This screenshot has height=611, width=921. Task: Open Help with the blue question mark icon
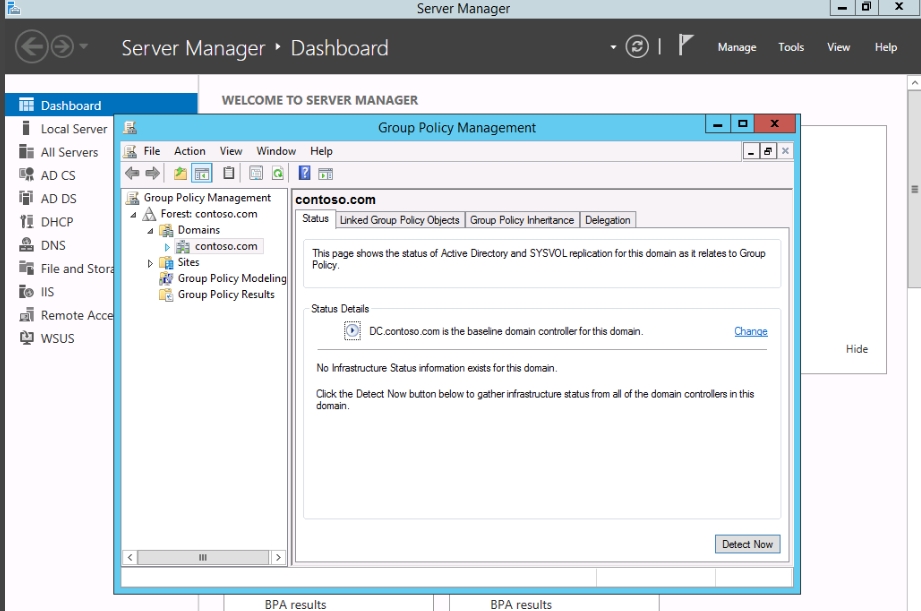304,173
